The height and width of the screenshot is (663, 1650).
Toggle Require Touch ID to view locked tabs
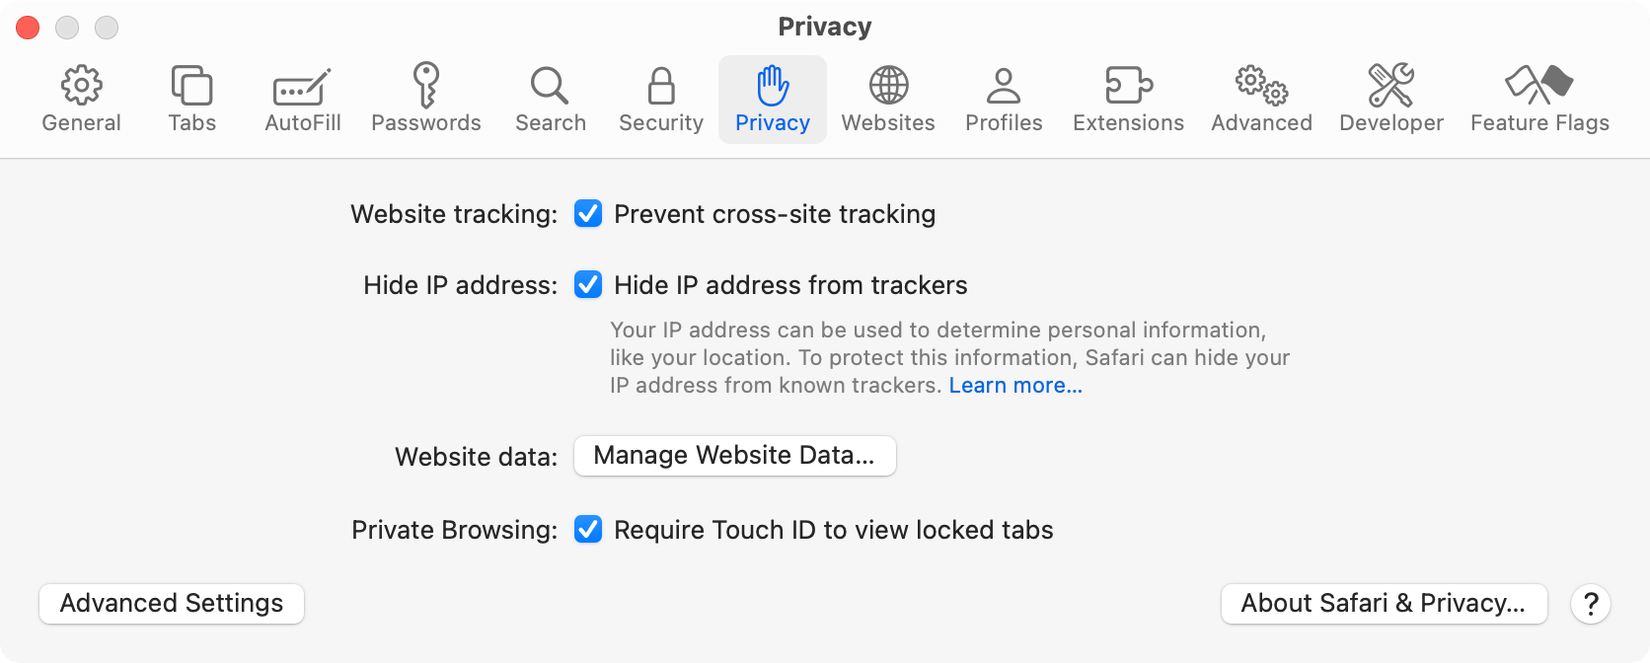pos(588,529)
